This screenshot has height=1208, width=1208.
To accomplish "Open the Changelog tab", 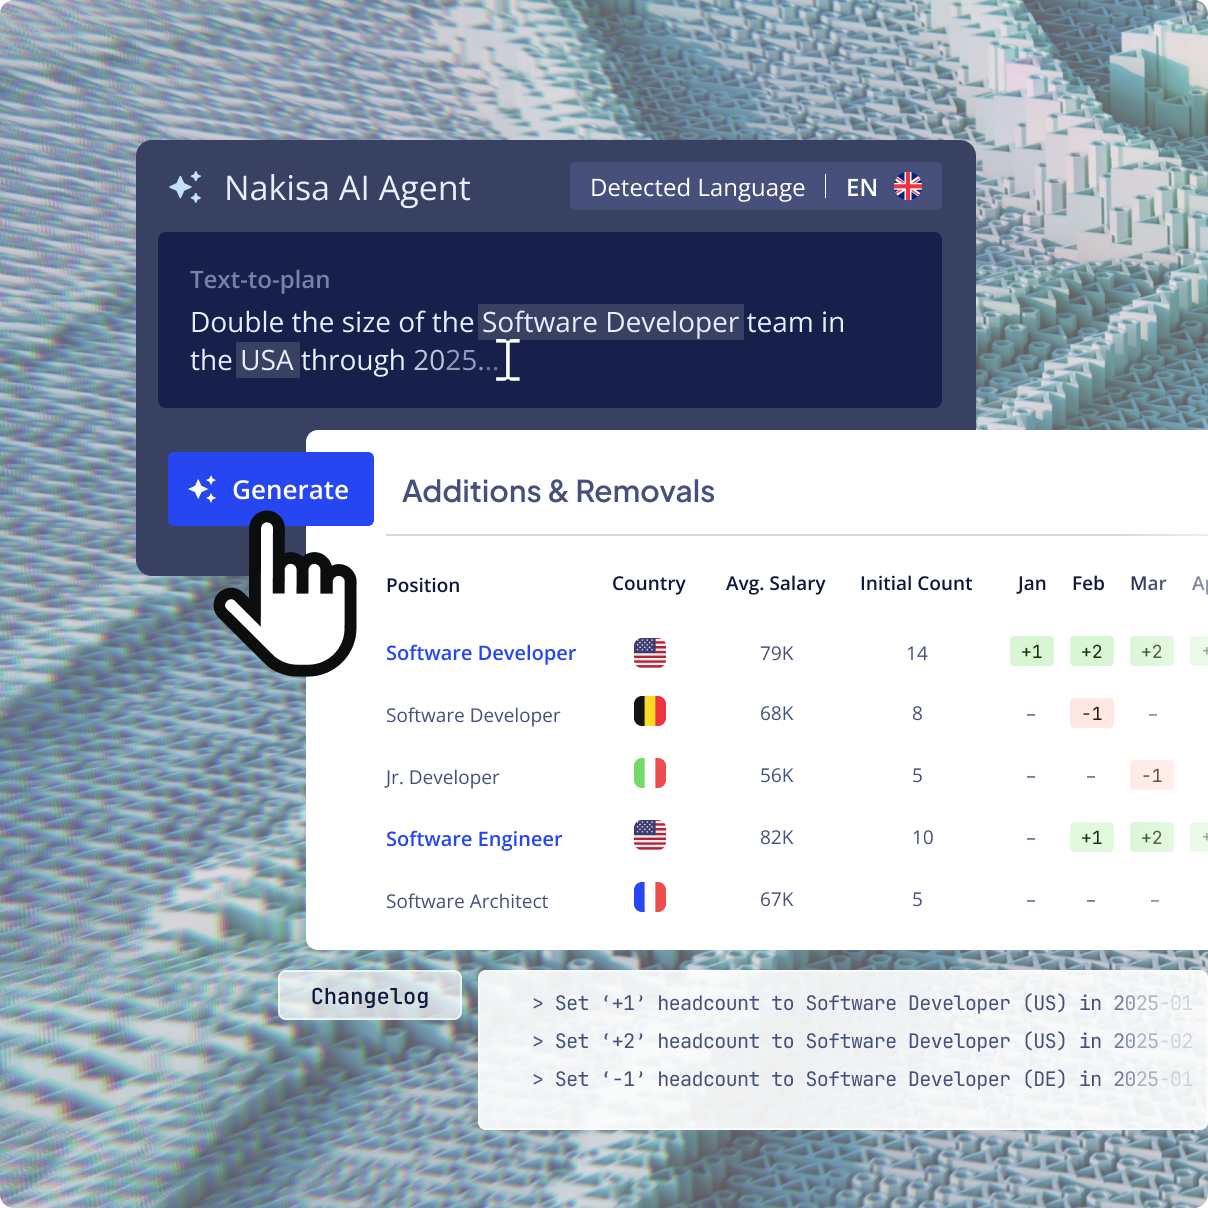I will (370, 995).
